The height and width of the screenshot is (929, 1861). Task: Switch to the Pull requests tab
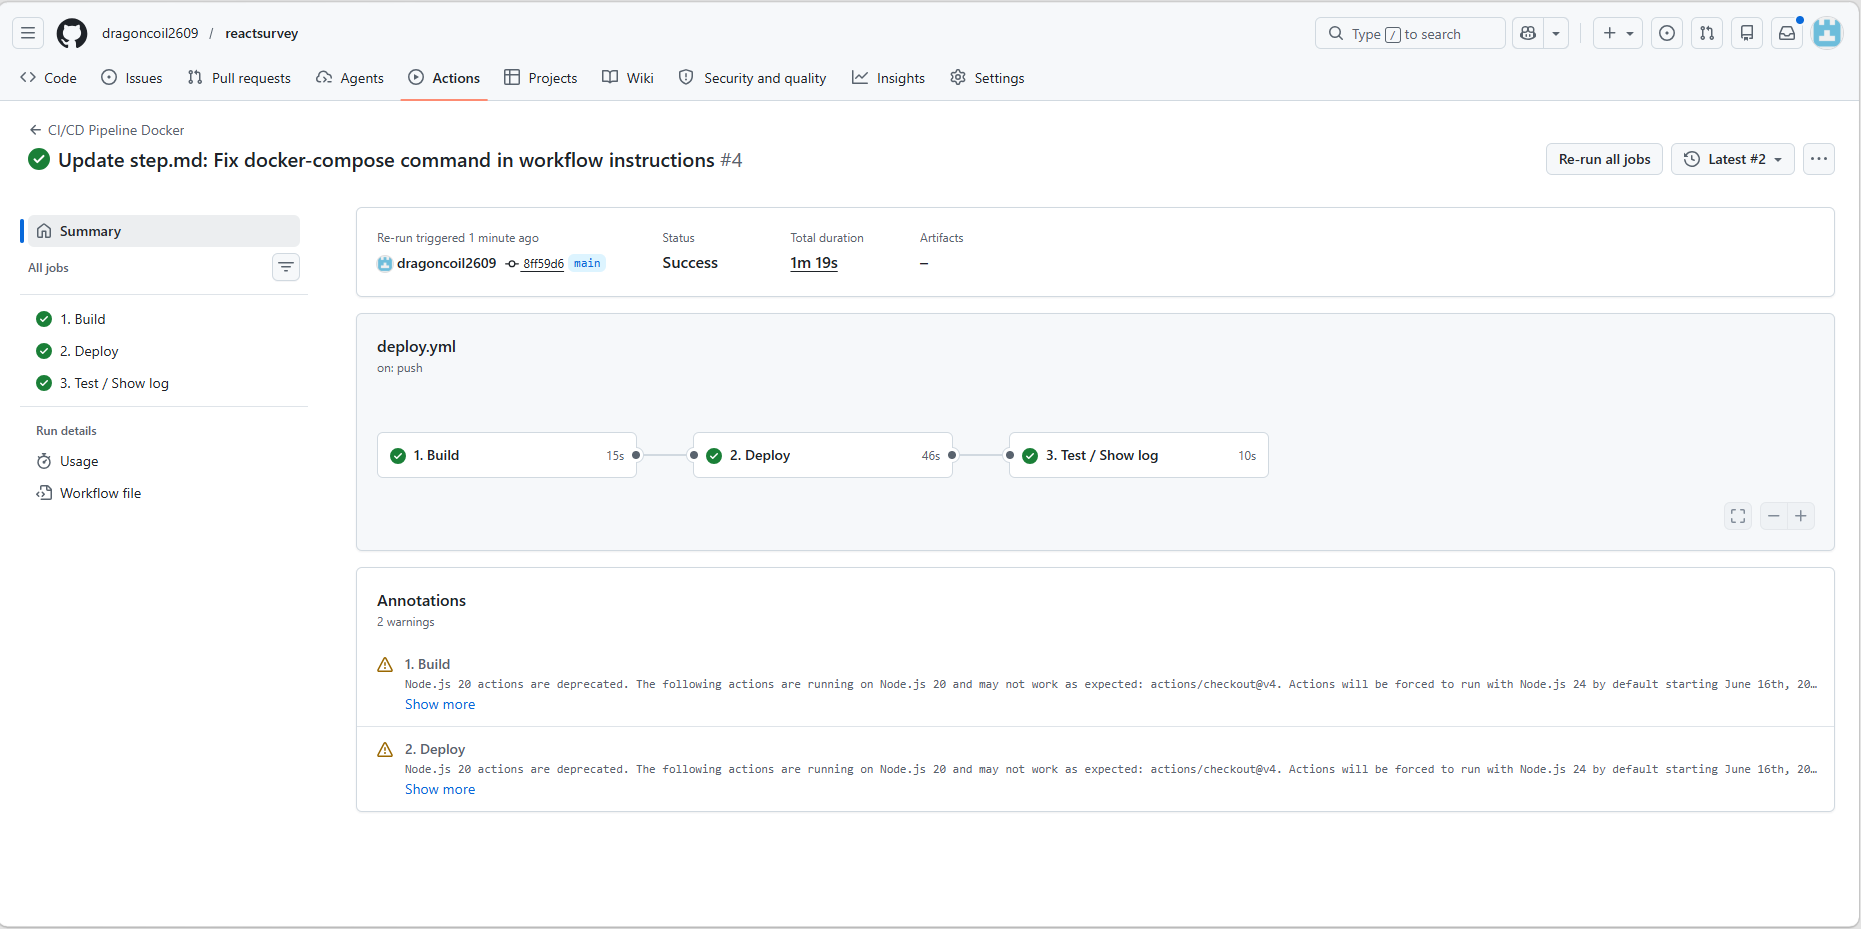pos(239,78)
